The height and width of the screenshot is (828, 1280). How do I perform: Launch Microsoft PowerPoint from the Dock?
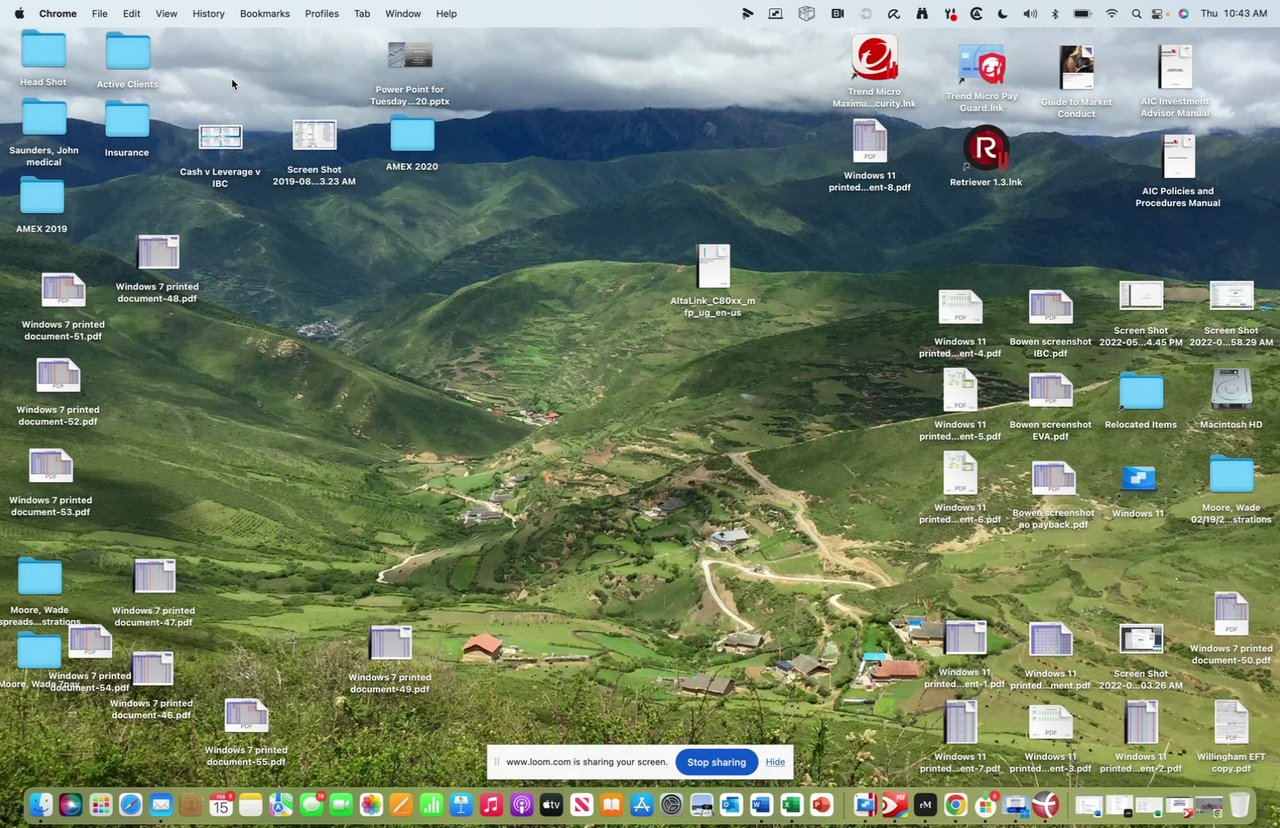(x=821, y=804)
